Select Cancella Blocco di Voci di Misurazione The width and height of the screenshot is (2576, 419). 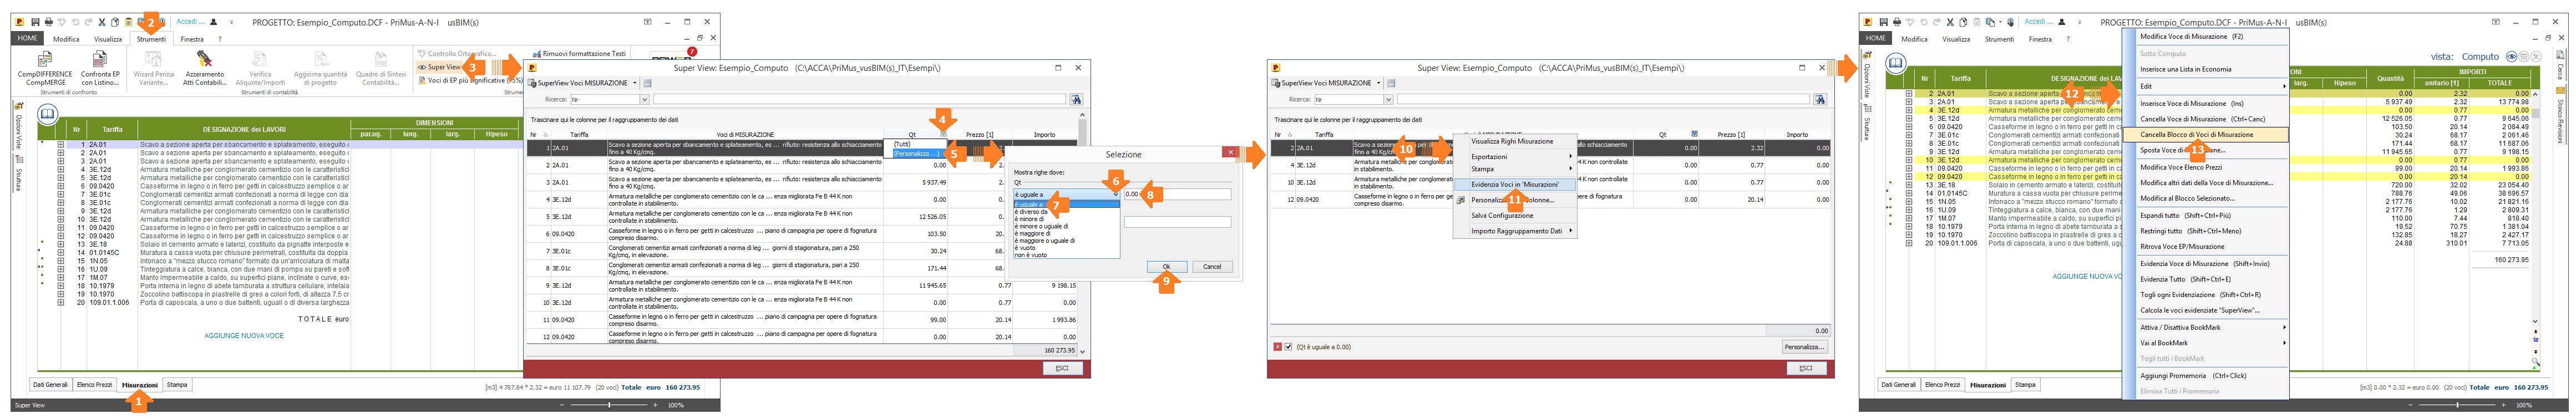[2196, 134]
